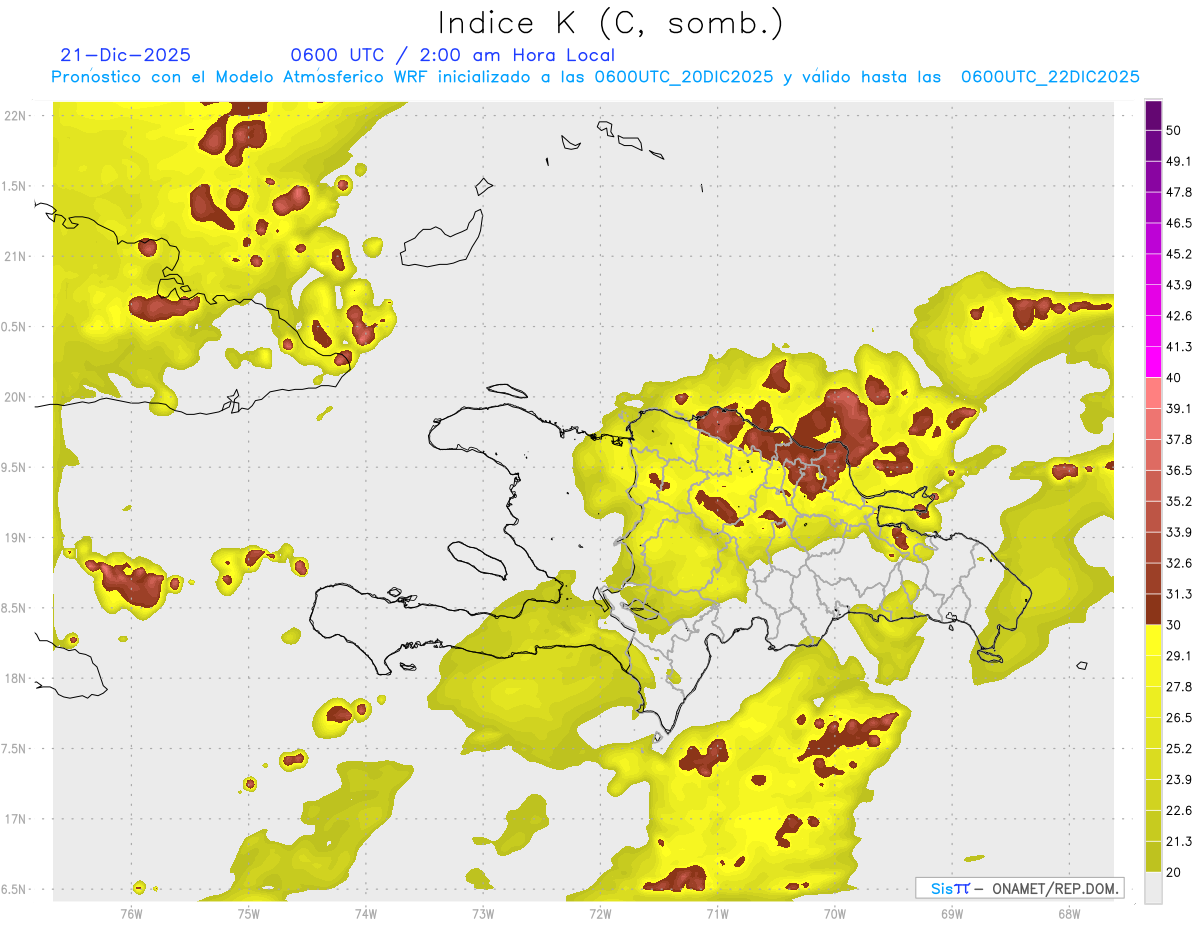The image size is (1200, 927).
Task: Click the '22N' latitude label
Action: [17, 115]
